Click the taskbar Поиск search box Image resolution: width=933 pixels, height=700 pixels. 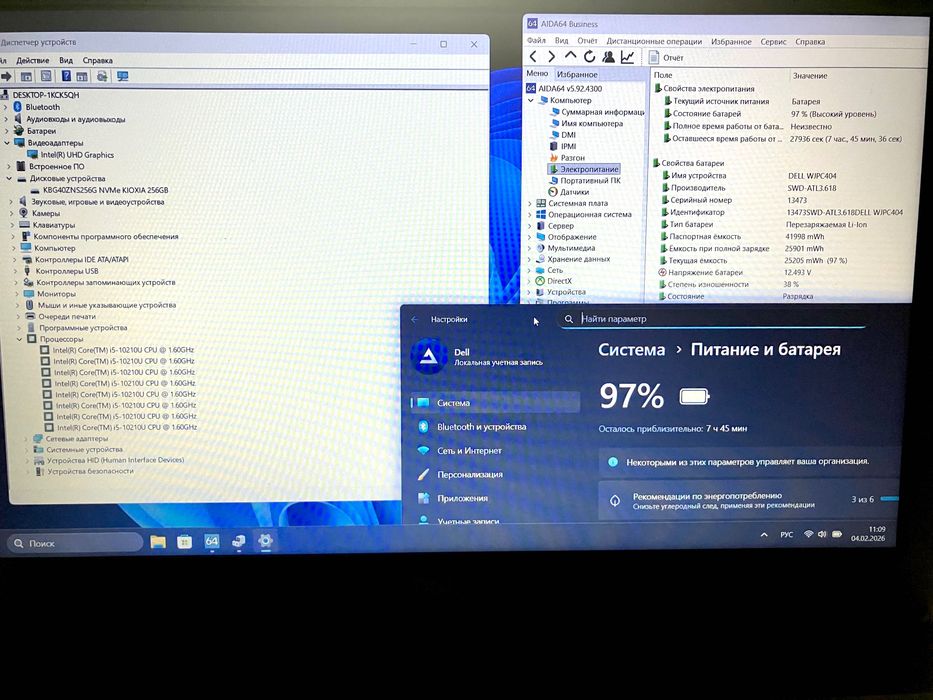(75, 543)
